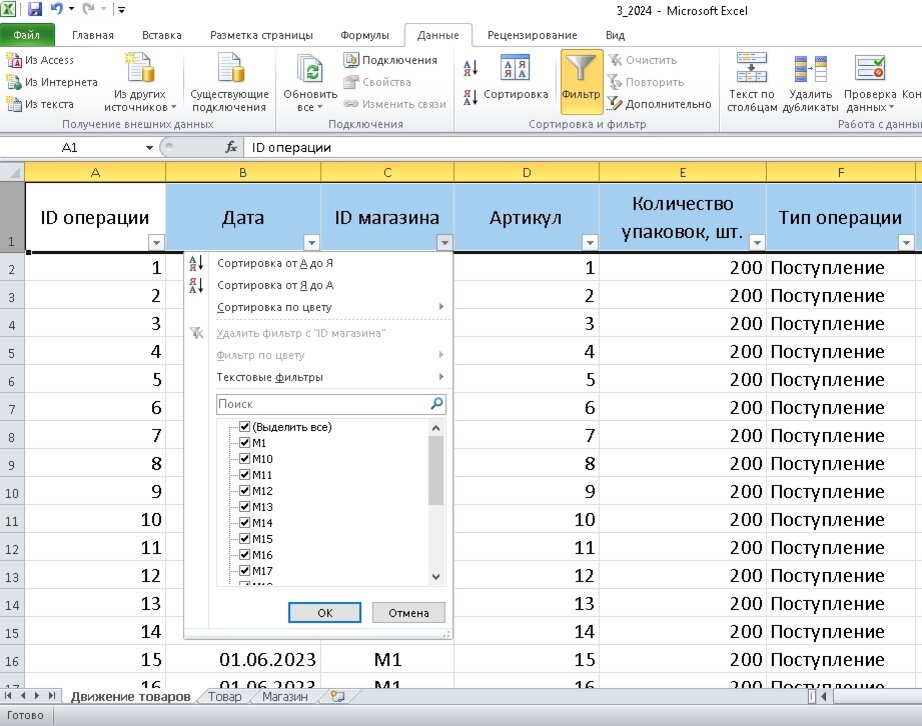Viewport: 922px width, 726px height.
Task: Switch to Главная ribbon tab
Action: [93, 35]
